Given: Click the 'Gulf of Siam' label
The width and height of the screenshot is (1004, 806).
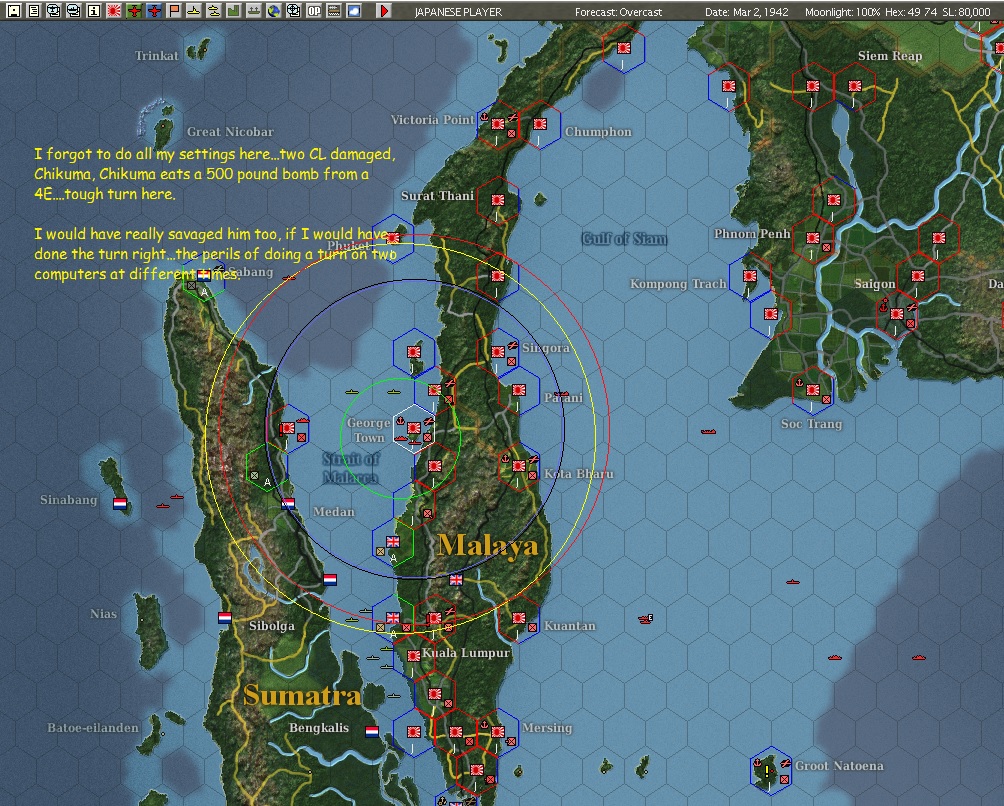Looking at the screenshot, I should click(x=624, y=239).
